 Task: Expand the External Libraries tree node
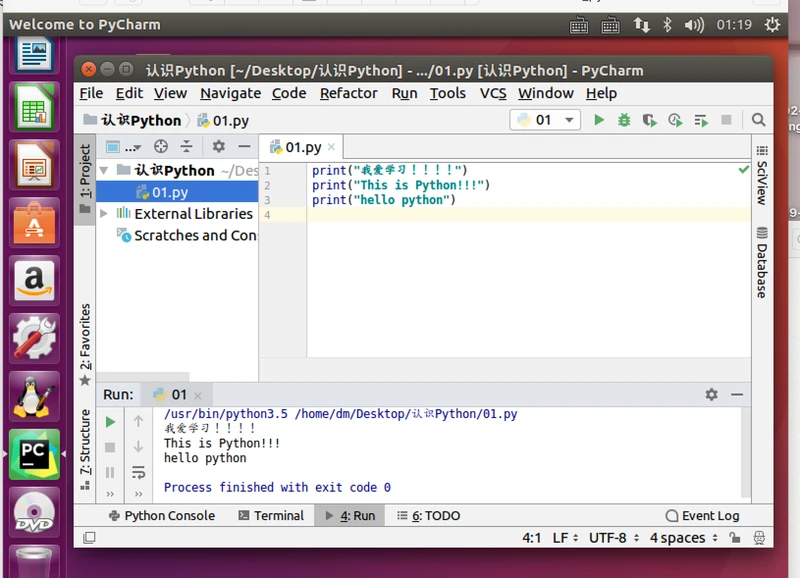(105, 213)
